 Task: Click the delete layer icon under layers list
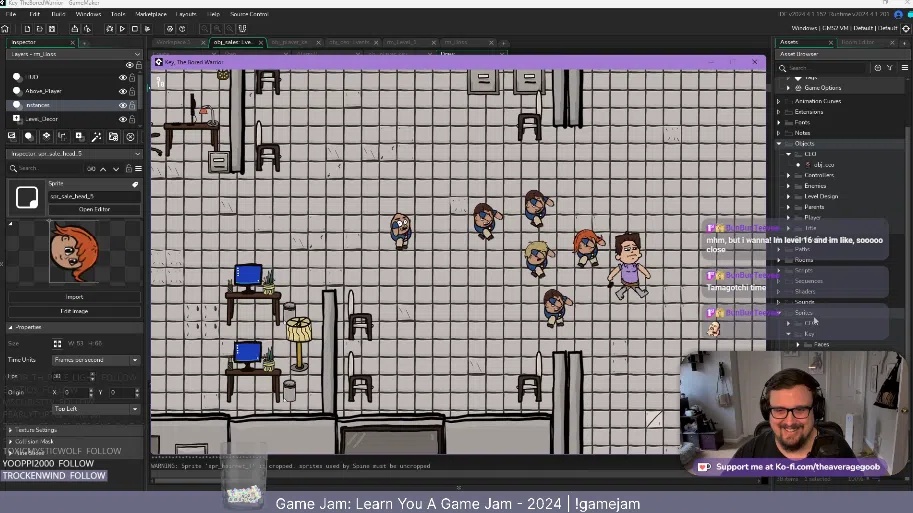tap(130, 136)
